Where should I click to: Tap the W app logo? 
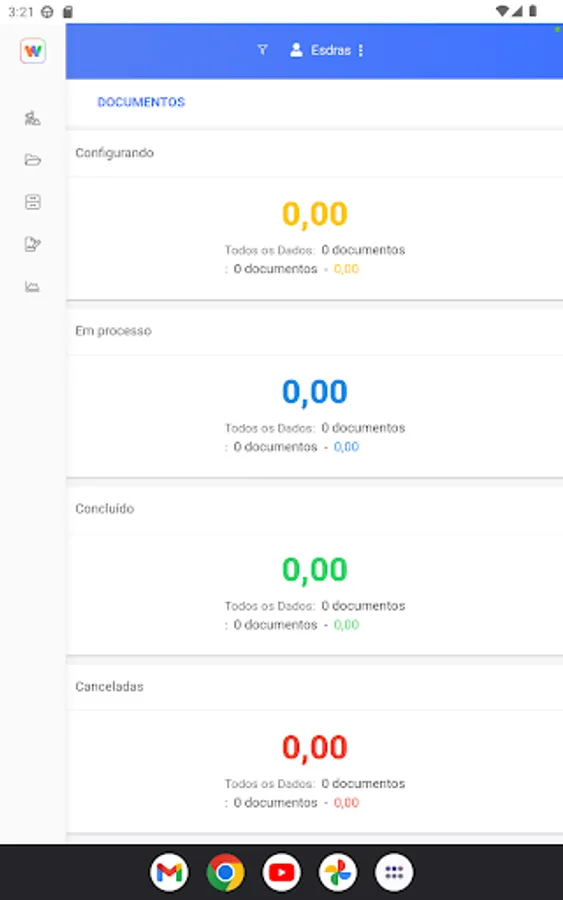tap(33, 51)
